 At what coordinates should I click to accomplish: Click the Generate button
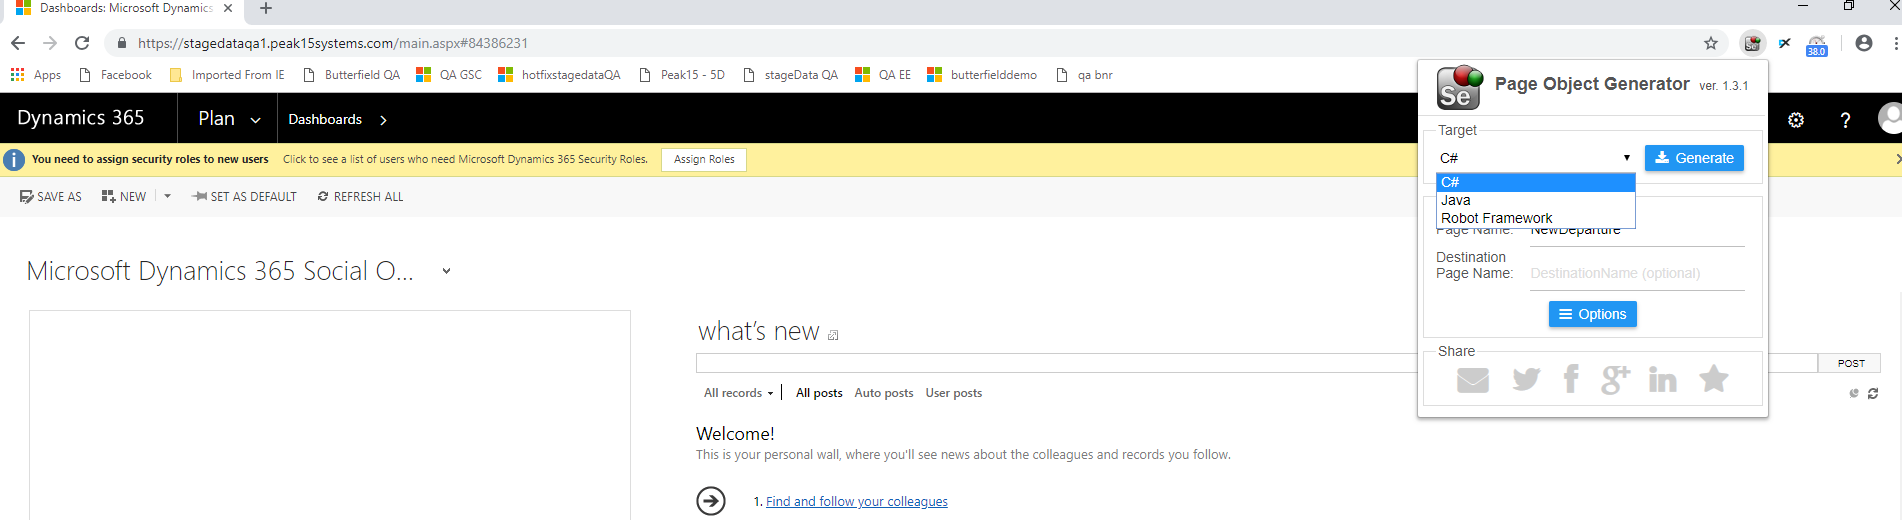(x=1694, y=158)
